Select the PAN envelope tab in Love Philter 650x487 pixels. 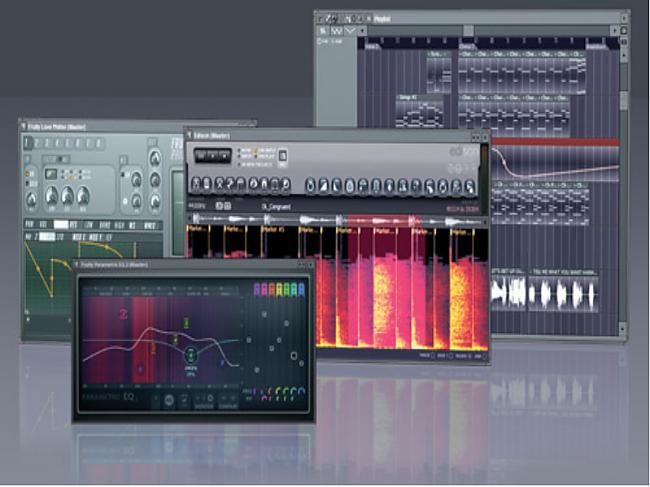pos(30,224)
